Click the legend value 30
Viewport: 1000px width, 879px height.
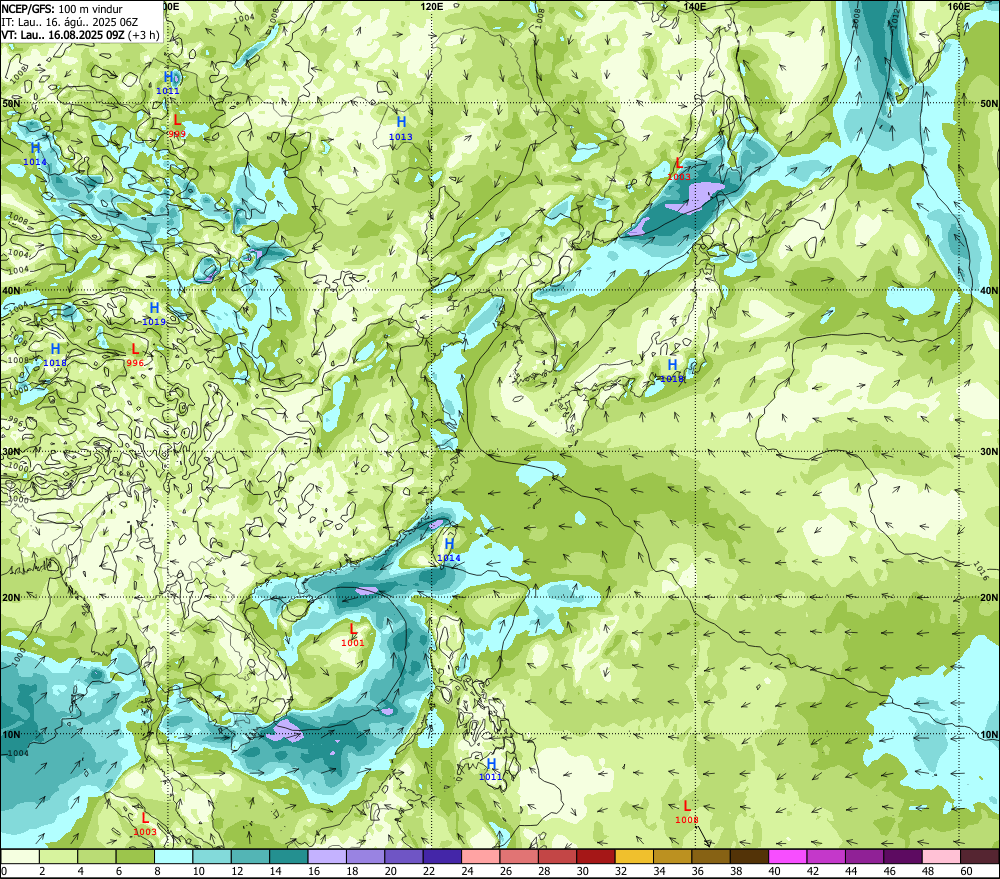582,871
